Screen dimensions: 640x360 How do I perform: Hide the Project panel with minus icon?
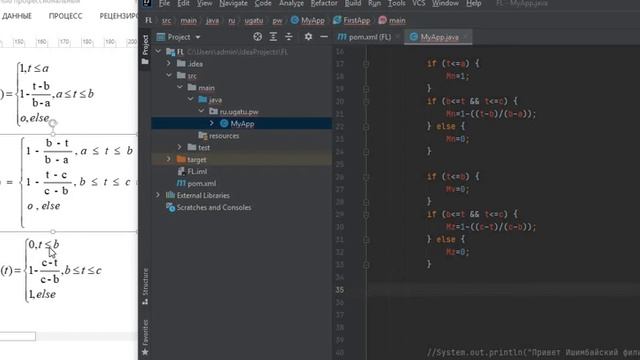point(324,37)
